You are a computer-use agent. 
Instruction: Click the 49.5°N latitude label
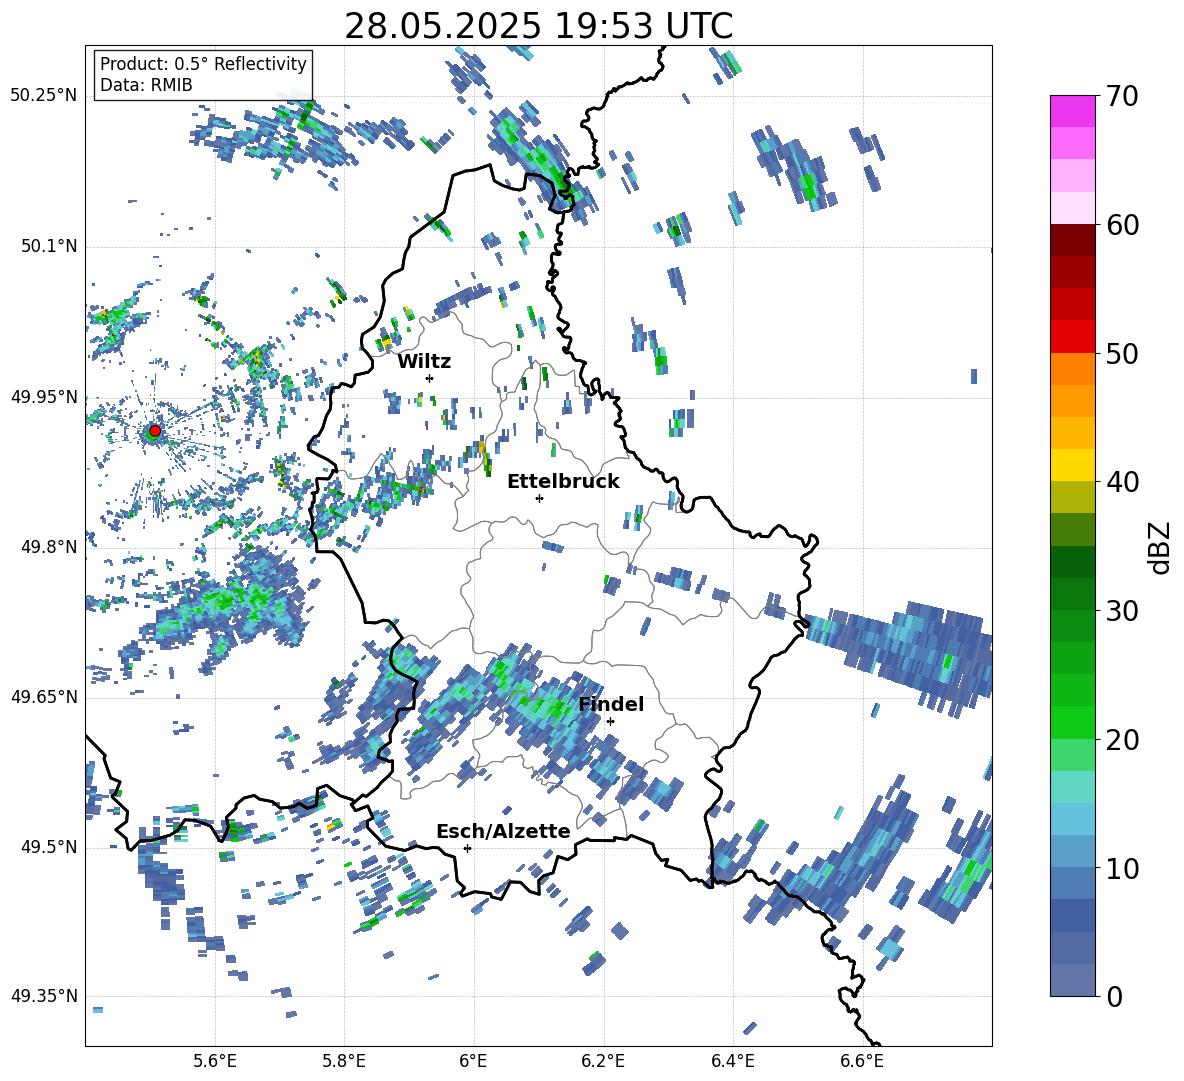tap(49, 847)
